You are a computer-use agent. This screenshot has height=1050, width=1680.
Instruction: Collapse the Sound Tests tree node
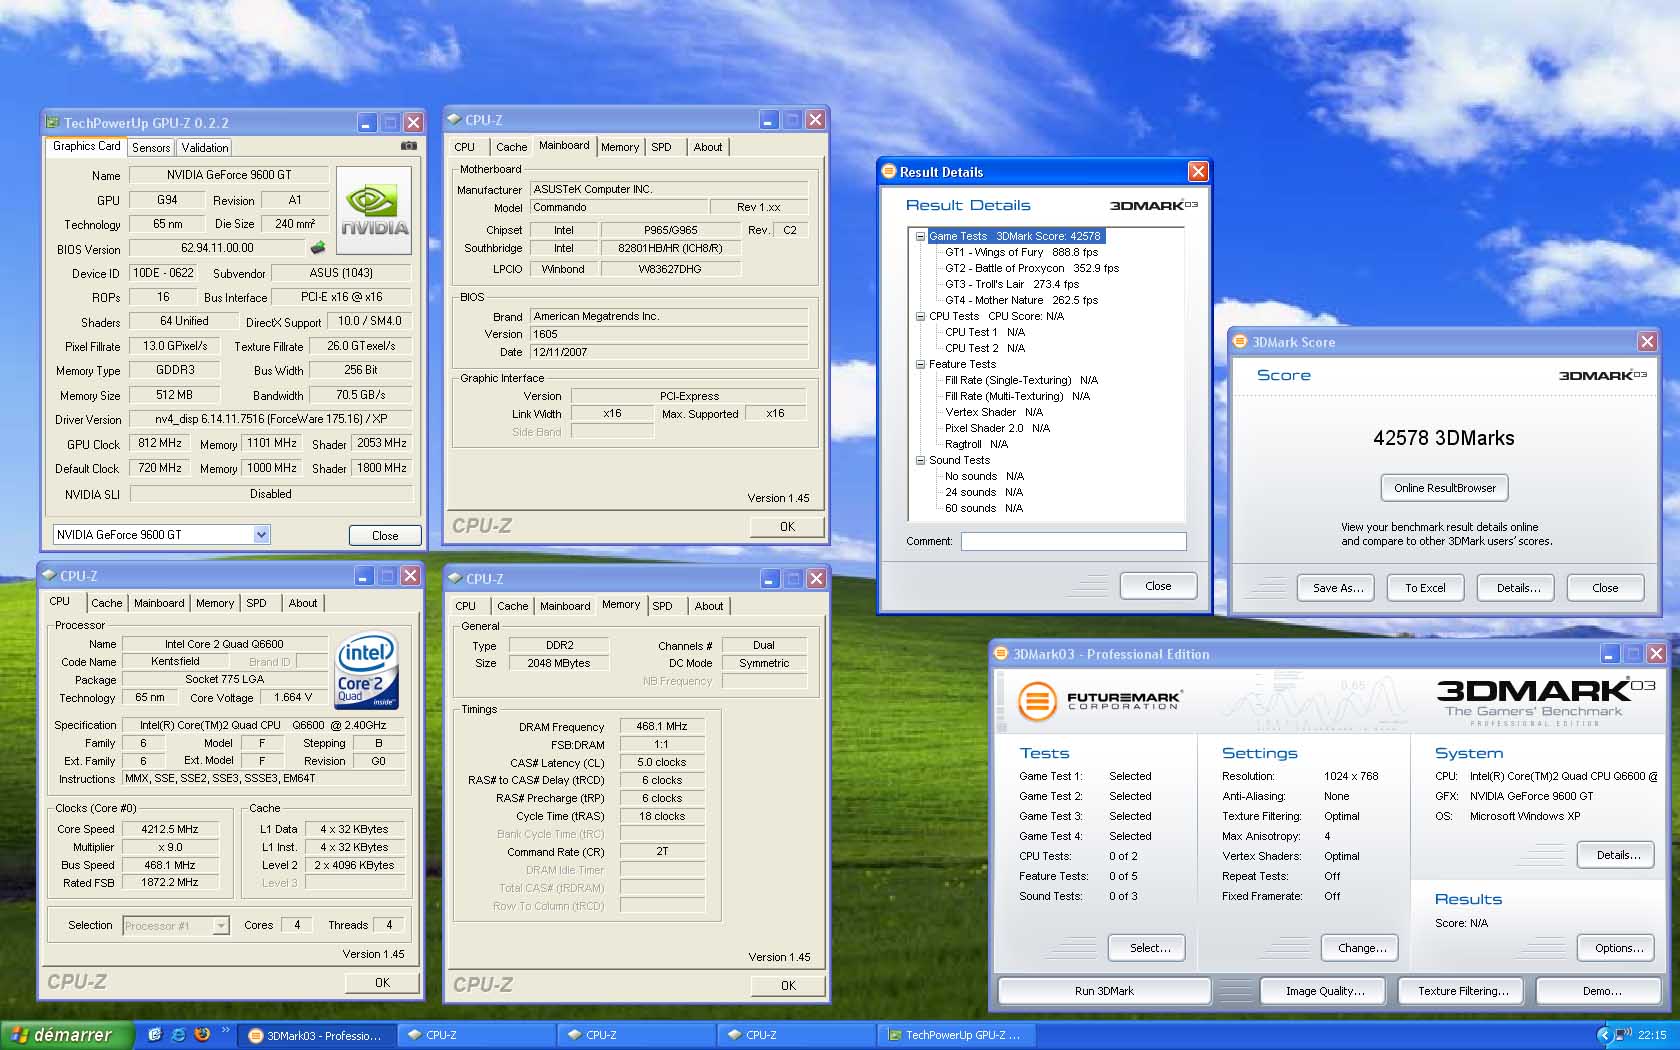(920, 460)
